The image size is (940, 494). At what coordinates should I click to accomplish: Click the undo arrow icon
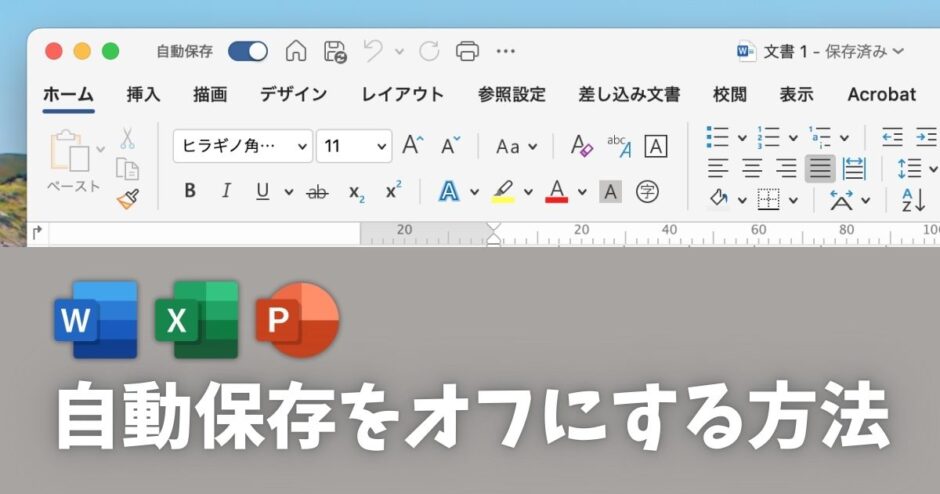(373, 50)
